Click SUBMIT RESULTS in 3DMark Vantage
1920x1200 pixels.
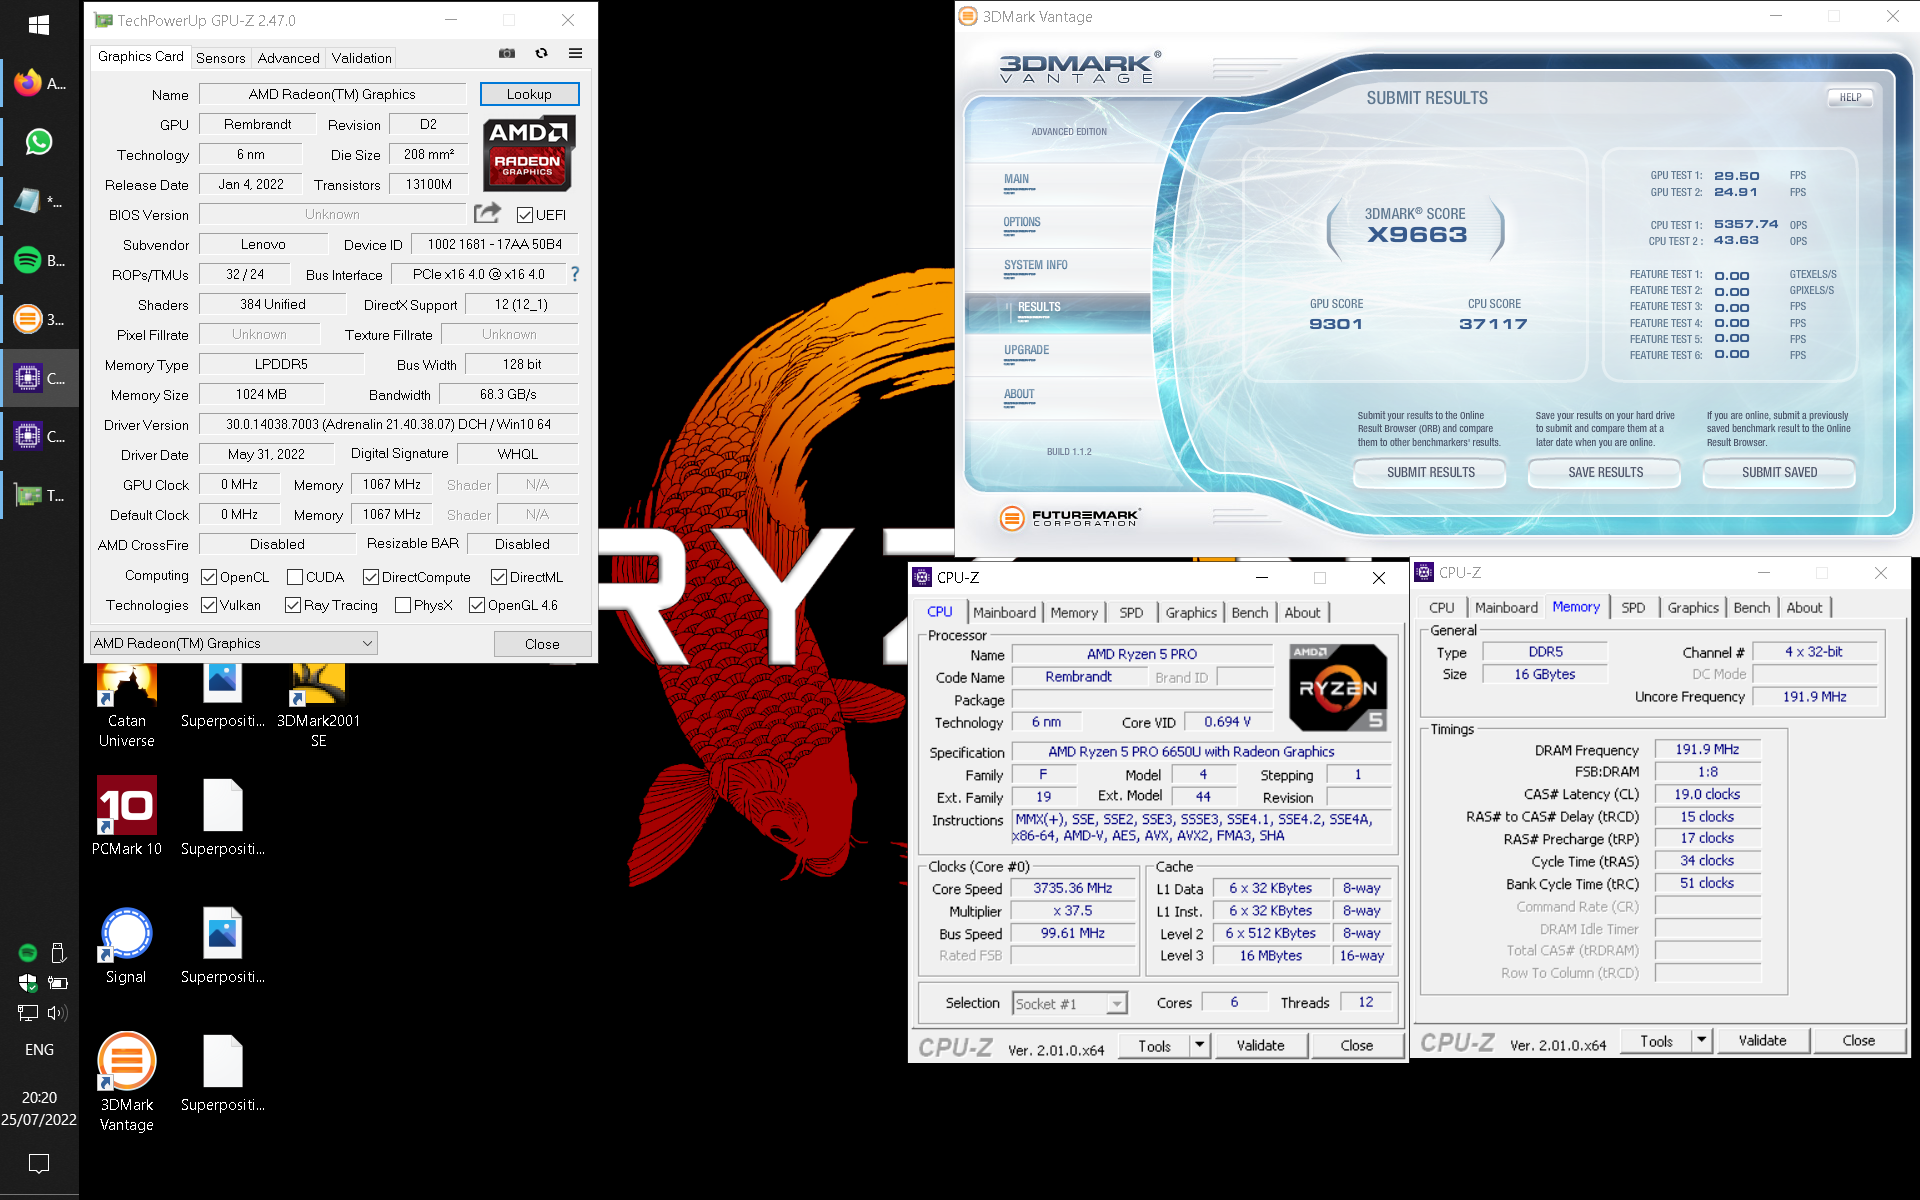click(1430, 472)
